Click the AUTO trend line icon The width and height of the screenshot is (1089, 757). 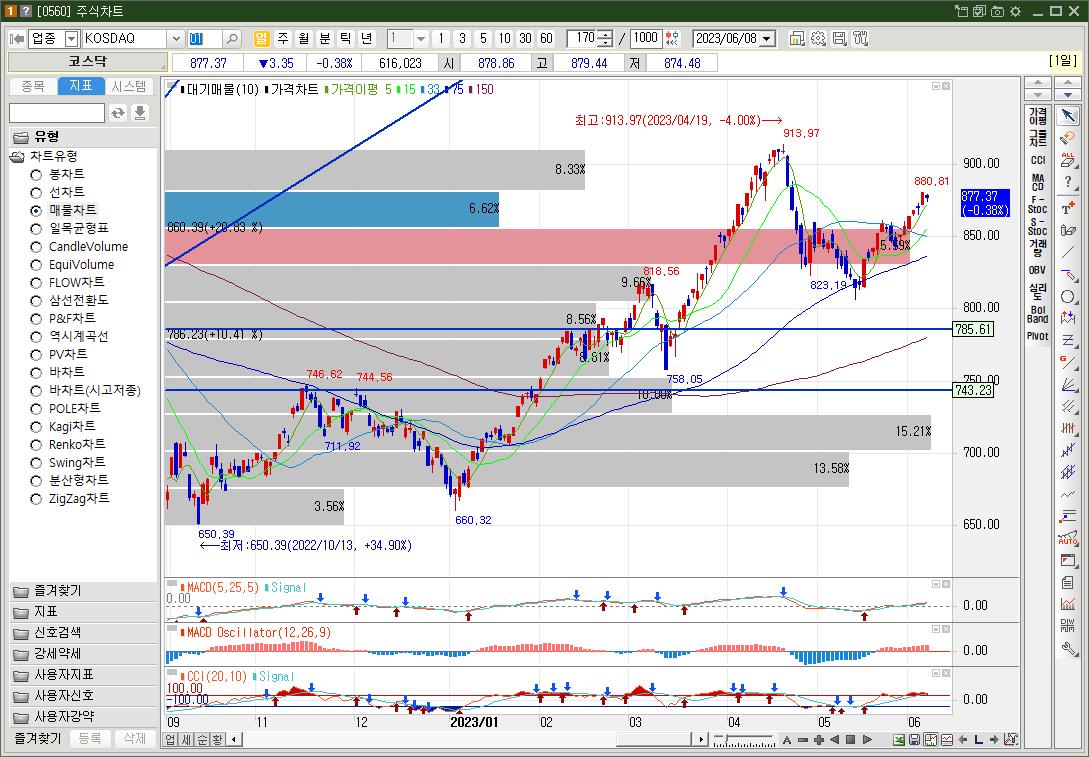click(x=1068, y=538)
